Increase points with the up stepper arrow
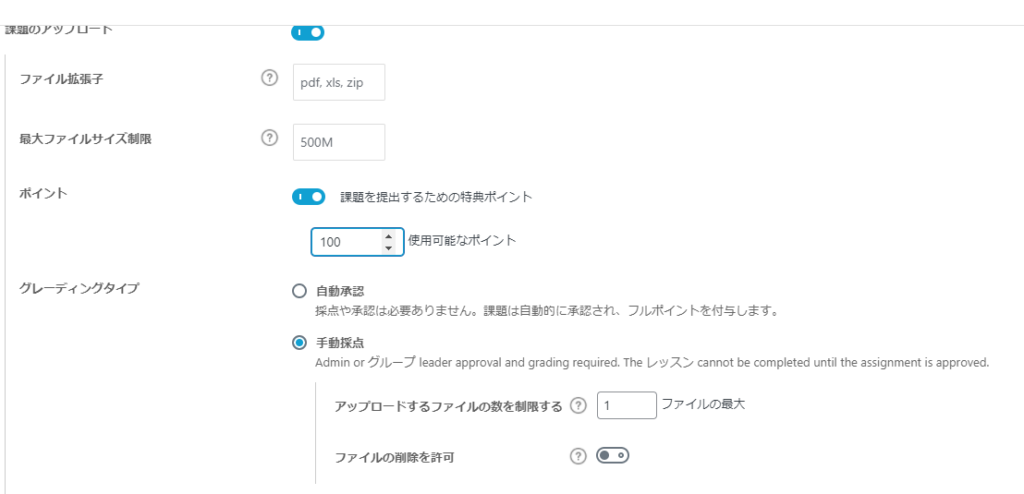The height and width of the screenshot is (494, 1024). [389, 237]
